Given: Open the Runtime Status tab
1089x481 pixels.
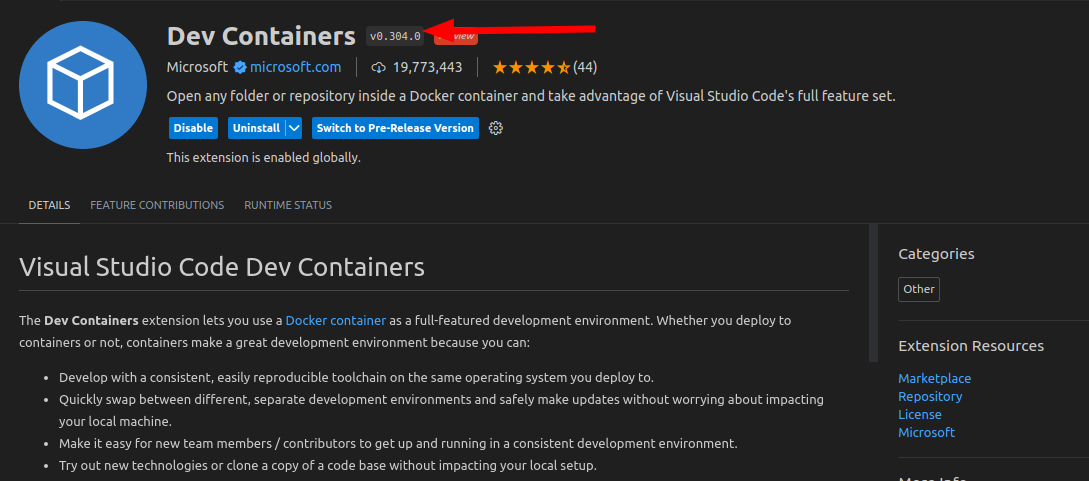Looking at the screenshot, I should [288, 205].
